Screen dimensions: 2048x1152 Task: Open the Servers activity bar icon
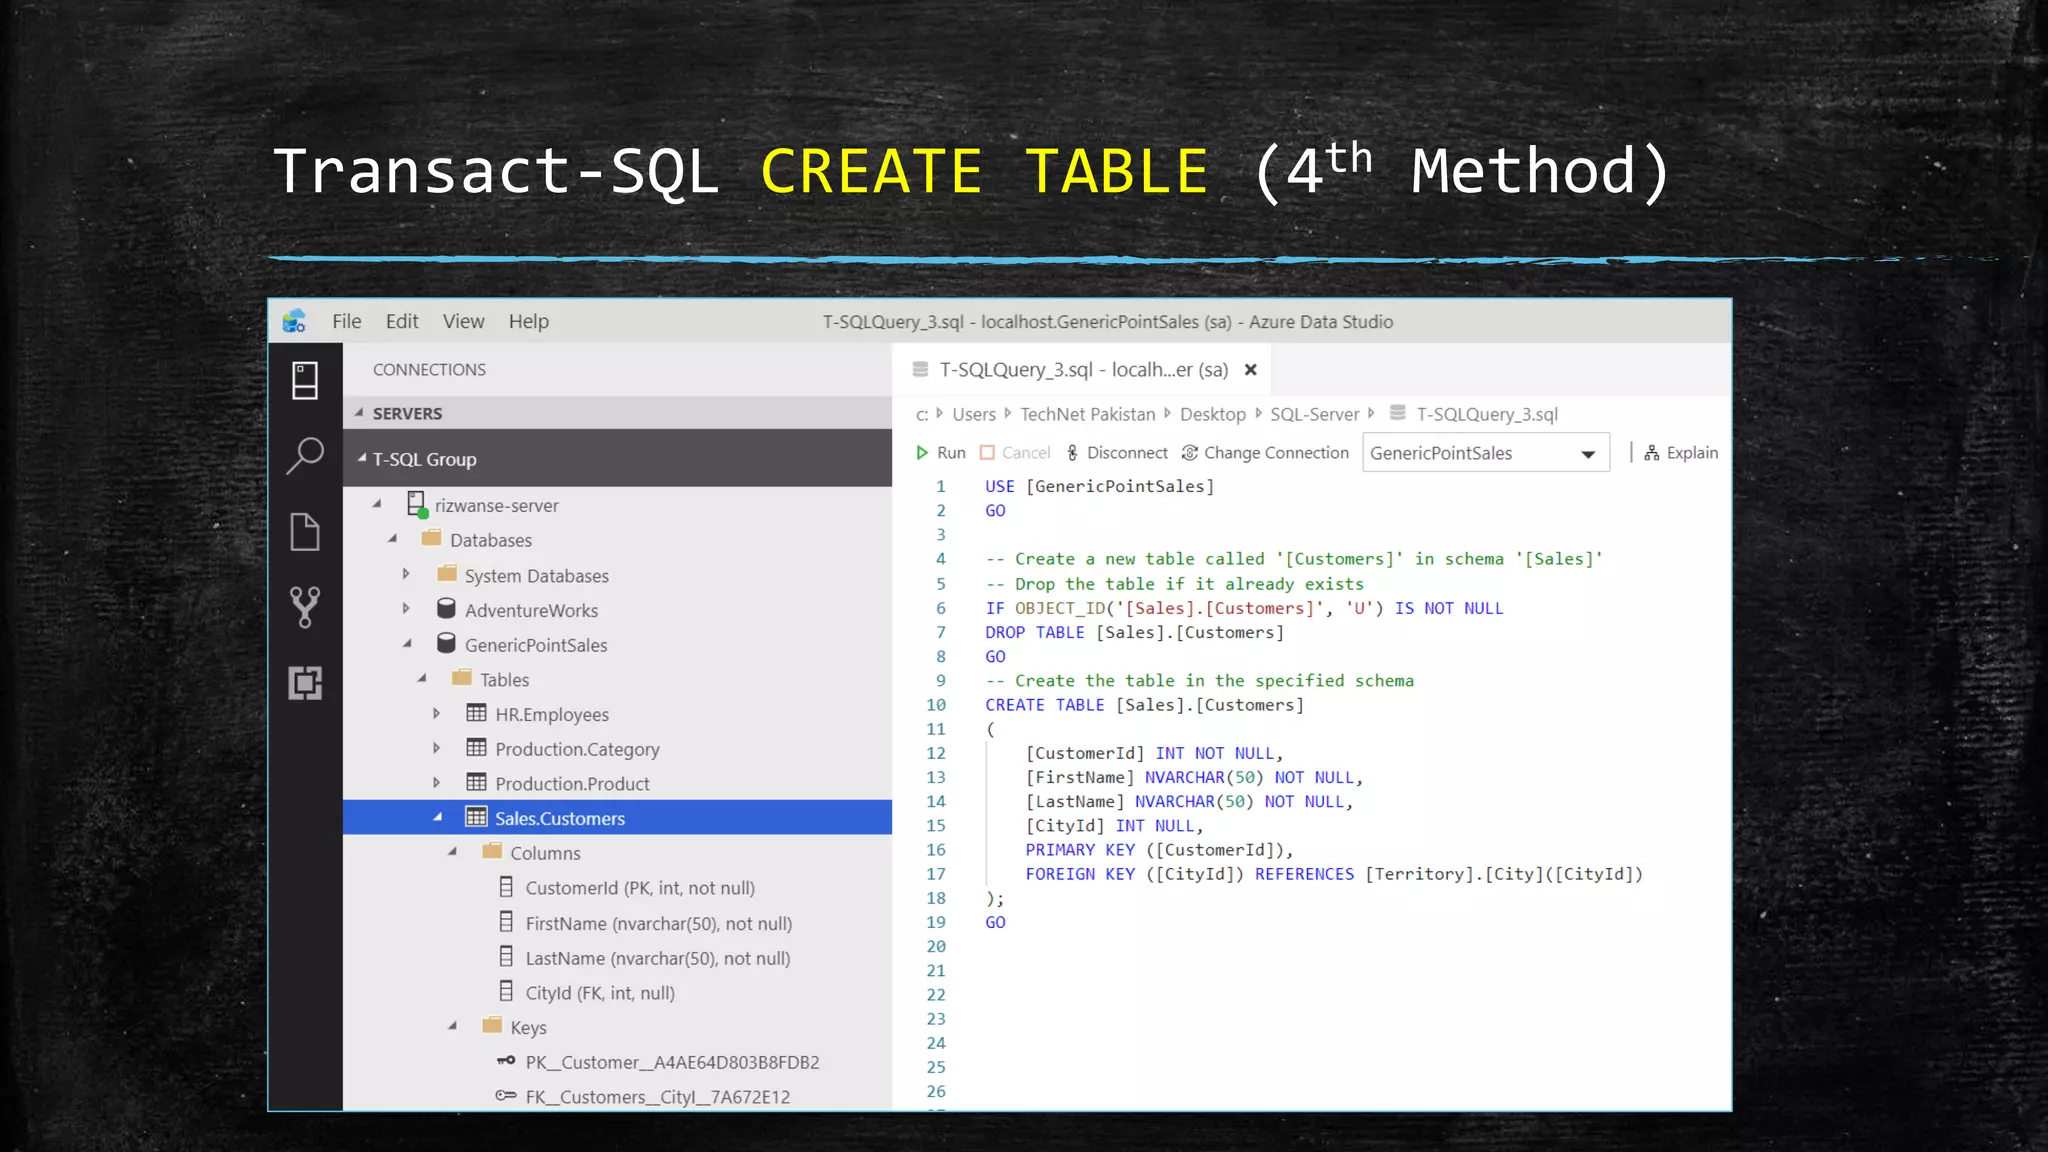pyautogui.click(x=305, y=381)
